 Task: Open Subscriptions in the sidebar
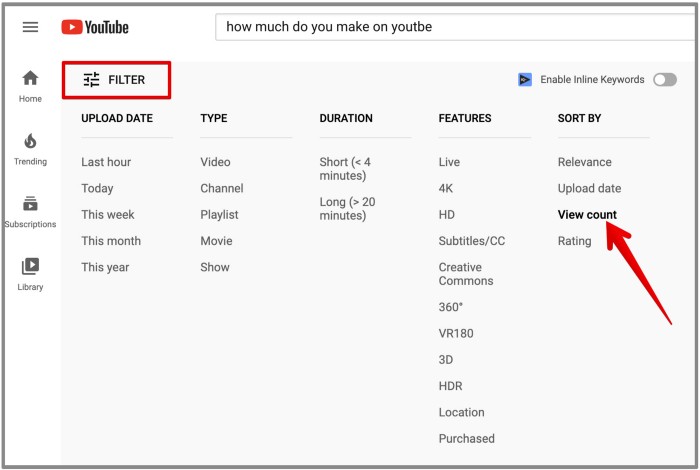pyautogui.click(x=30, y=212)
